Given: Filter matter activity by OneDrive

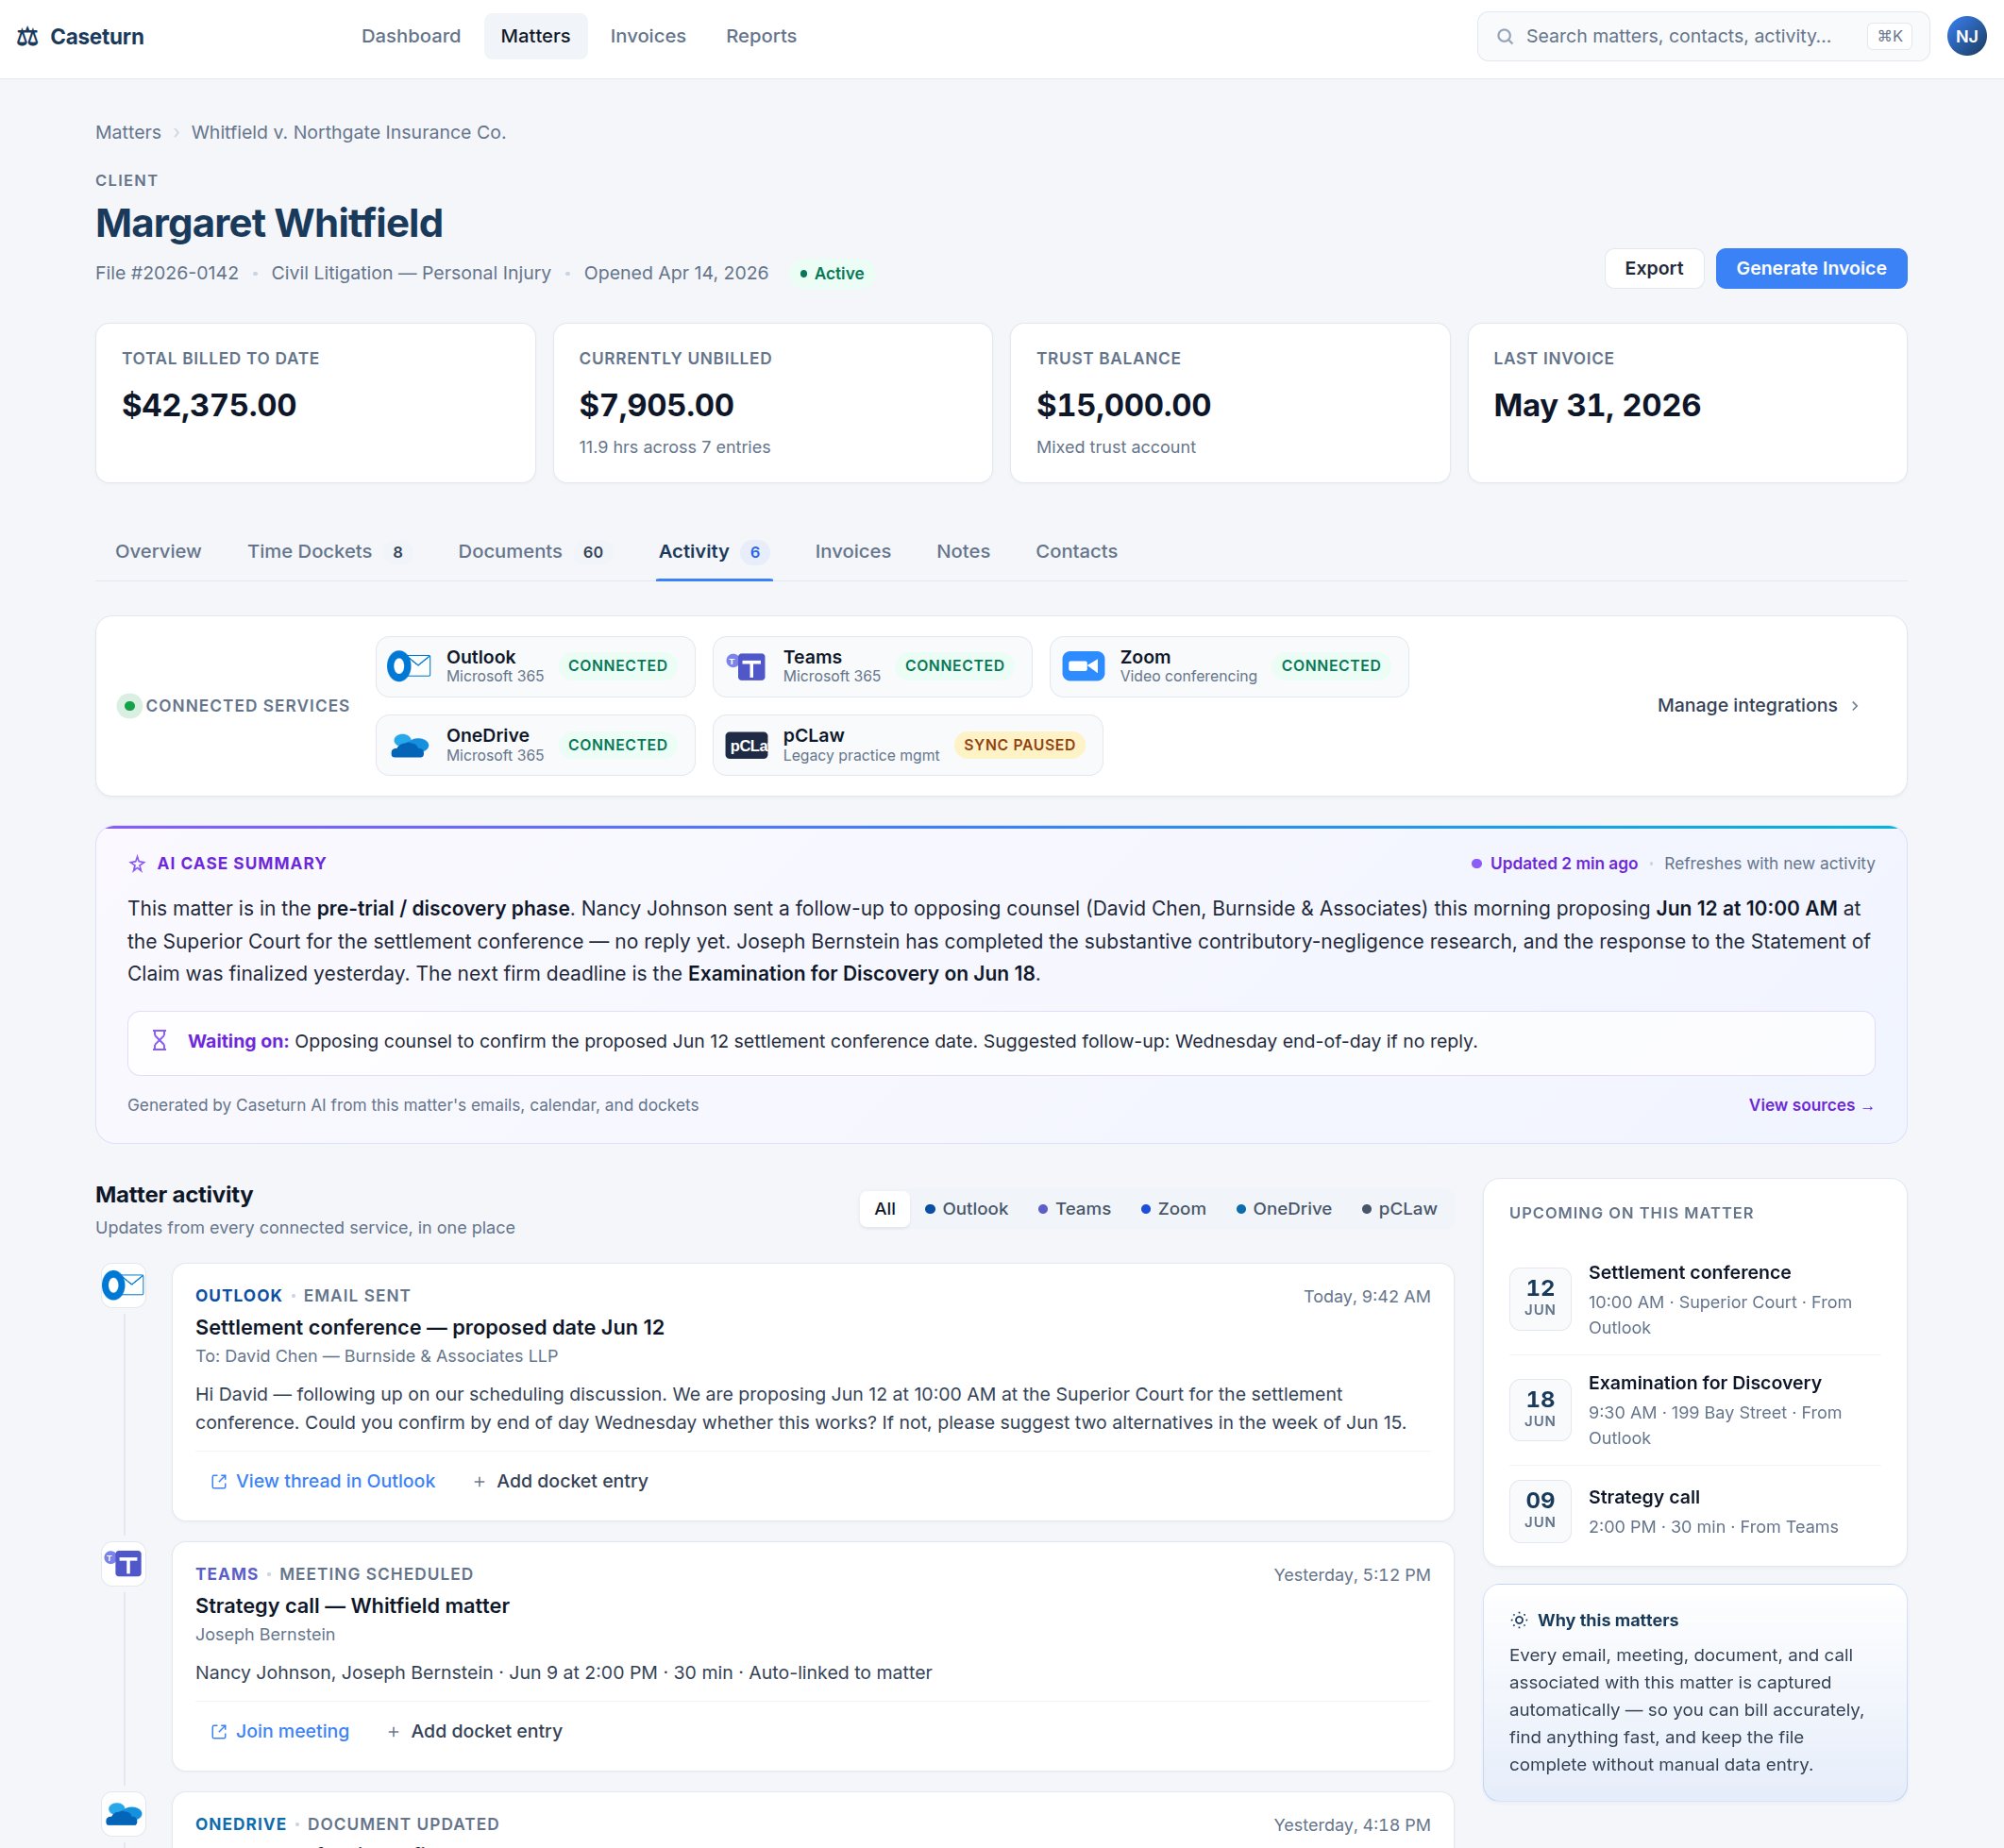Looking at the screenshot, I should [1284, 1209].
